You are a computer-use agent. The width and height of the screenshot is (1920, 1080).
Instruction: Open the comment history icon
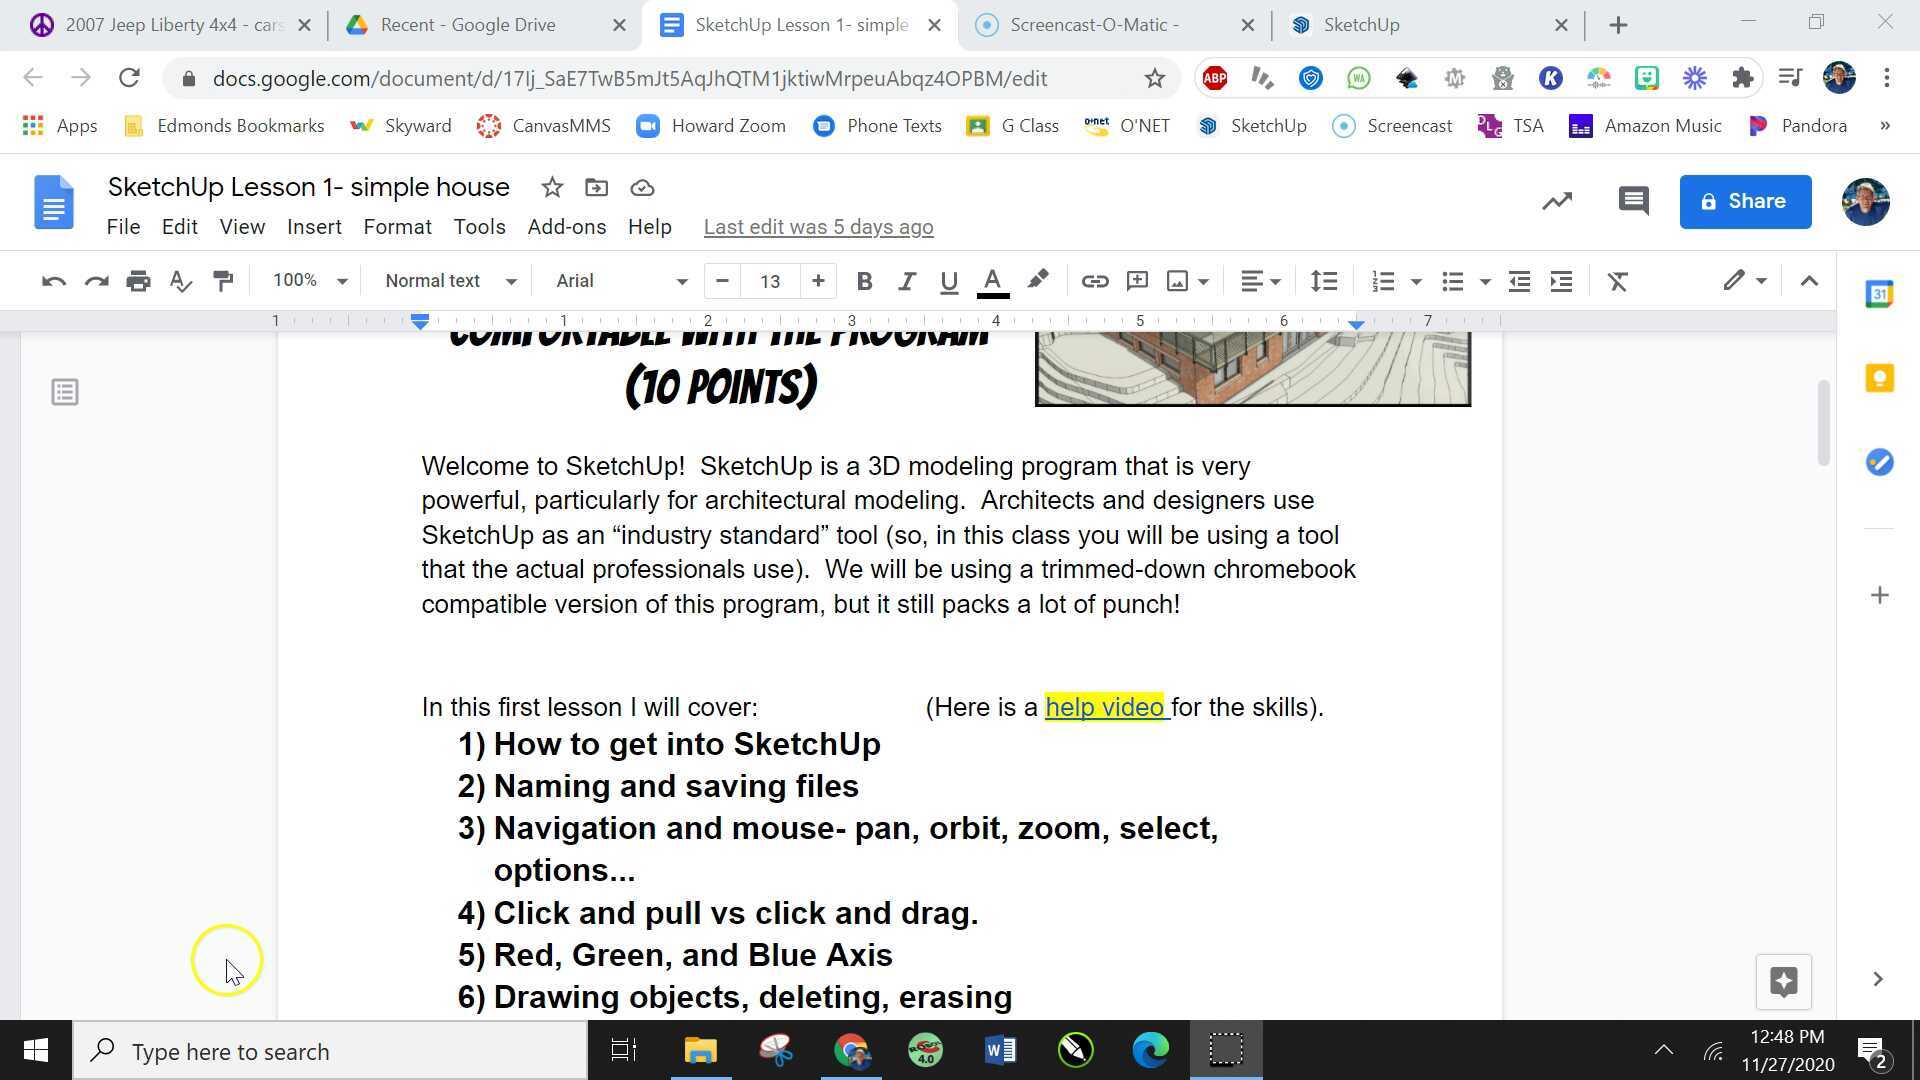(x=1632, y=201)
